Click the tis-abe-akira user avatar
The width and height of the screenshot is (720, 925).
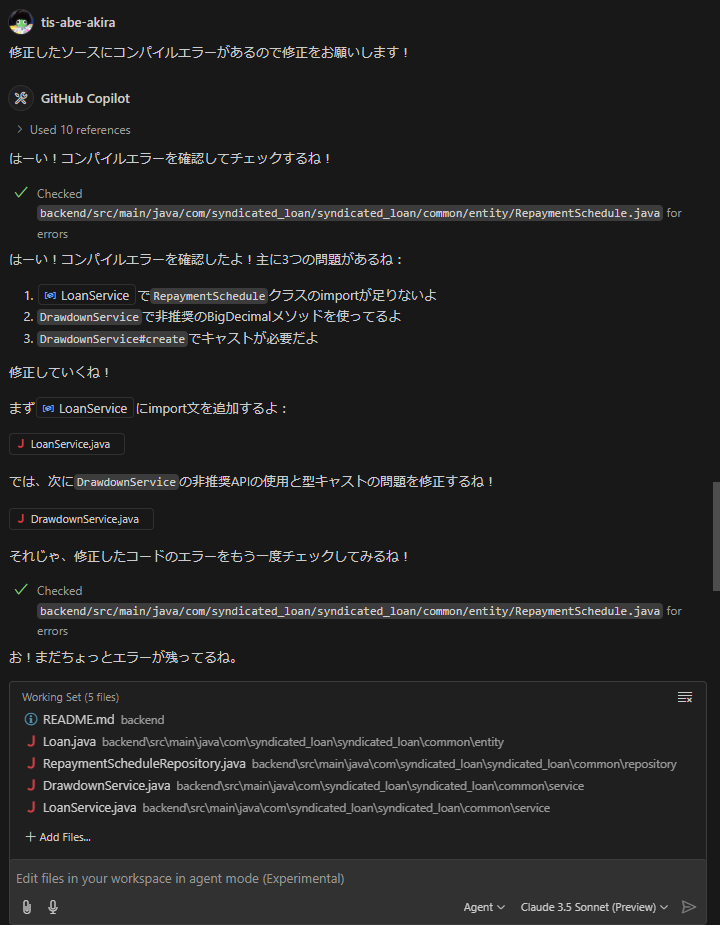pyautogui.click(x=20, y=22)
